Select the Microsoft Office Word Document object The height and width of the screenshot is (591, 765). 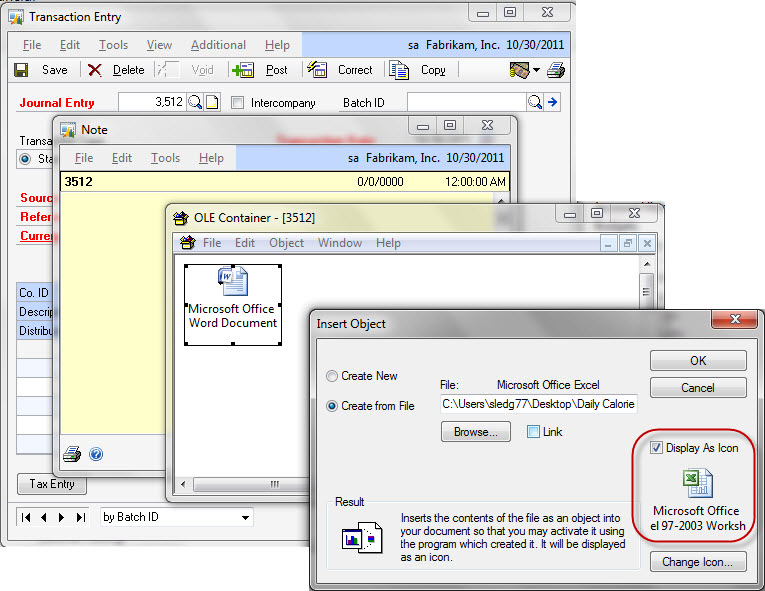click(x=233, y=305)
